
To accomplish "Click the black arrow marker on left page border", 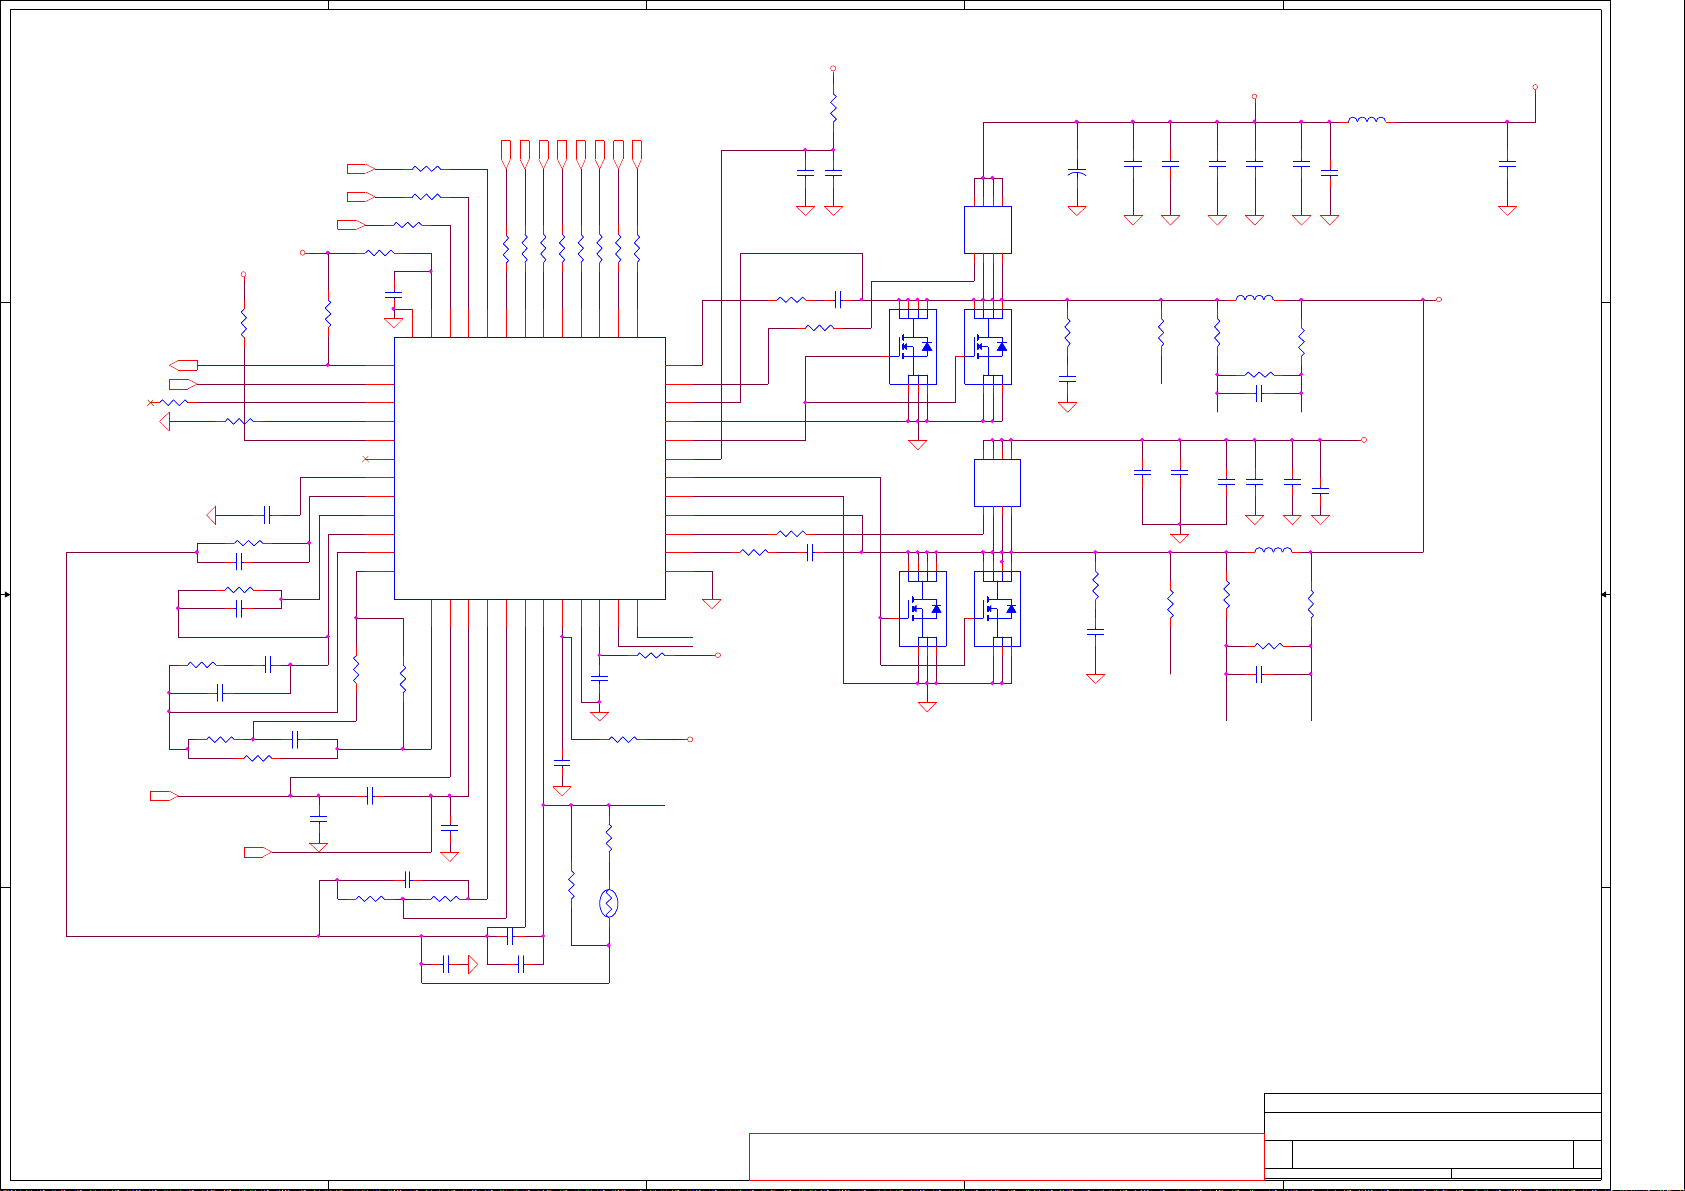I will click(x=6, y=595).
